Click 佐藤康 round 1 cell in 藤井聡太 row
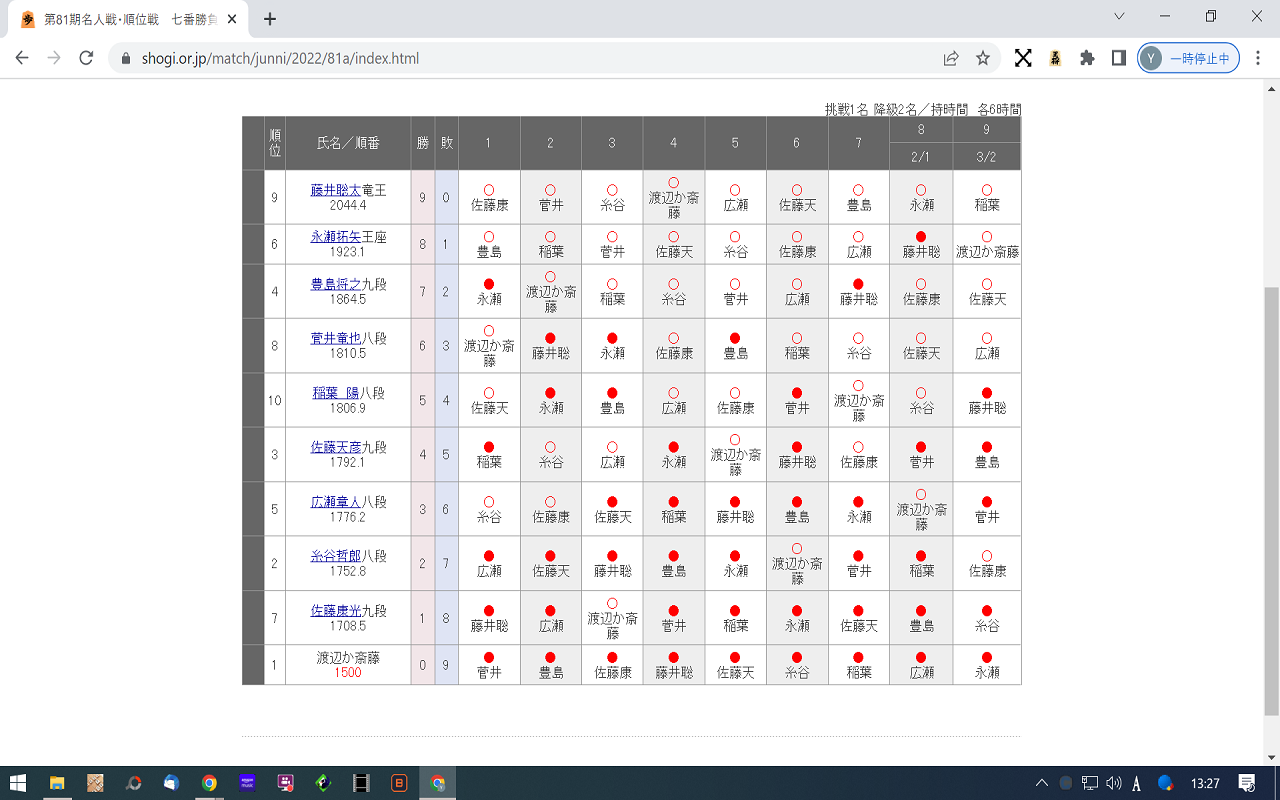 [489, 198]
